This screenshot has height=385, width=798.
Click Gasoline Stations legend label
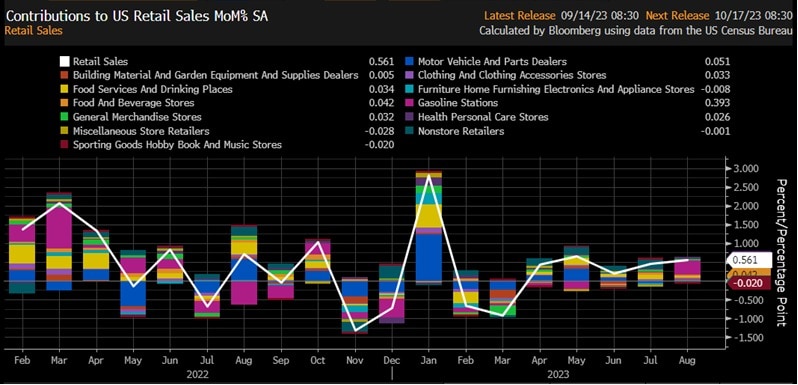pos(458,103)
